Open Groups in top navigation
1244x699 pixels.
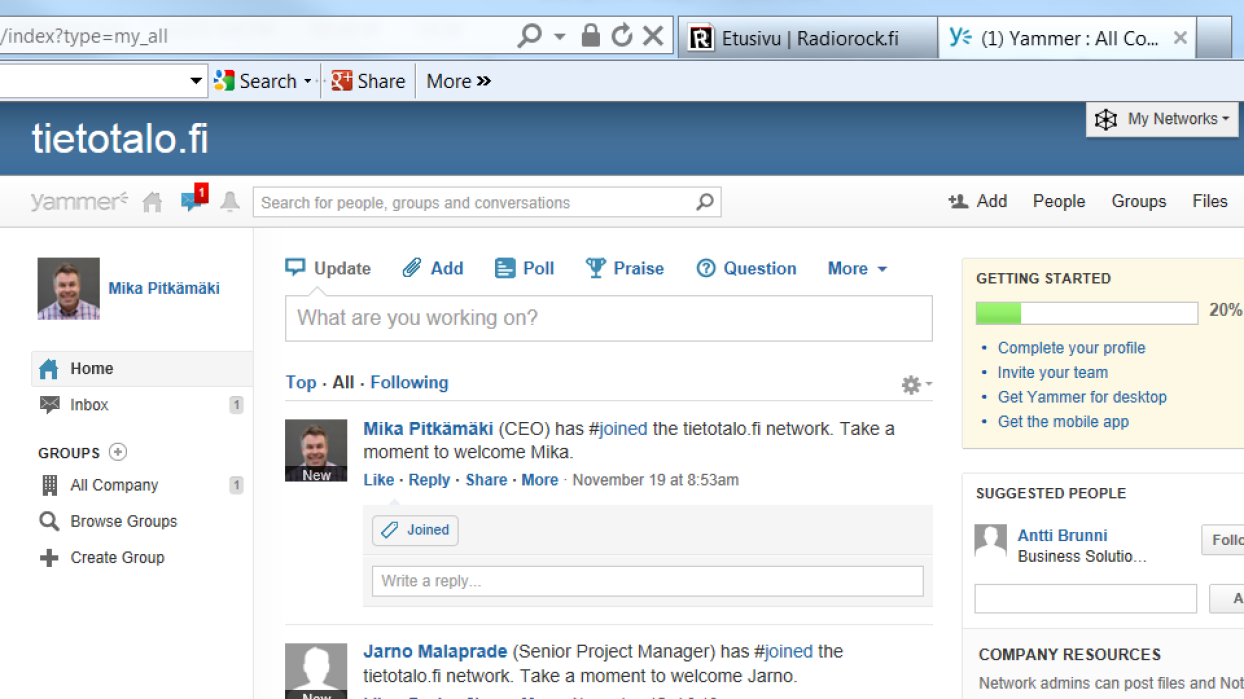pos(1139,201)
